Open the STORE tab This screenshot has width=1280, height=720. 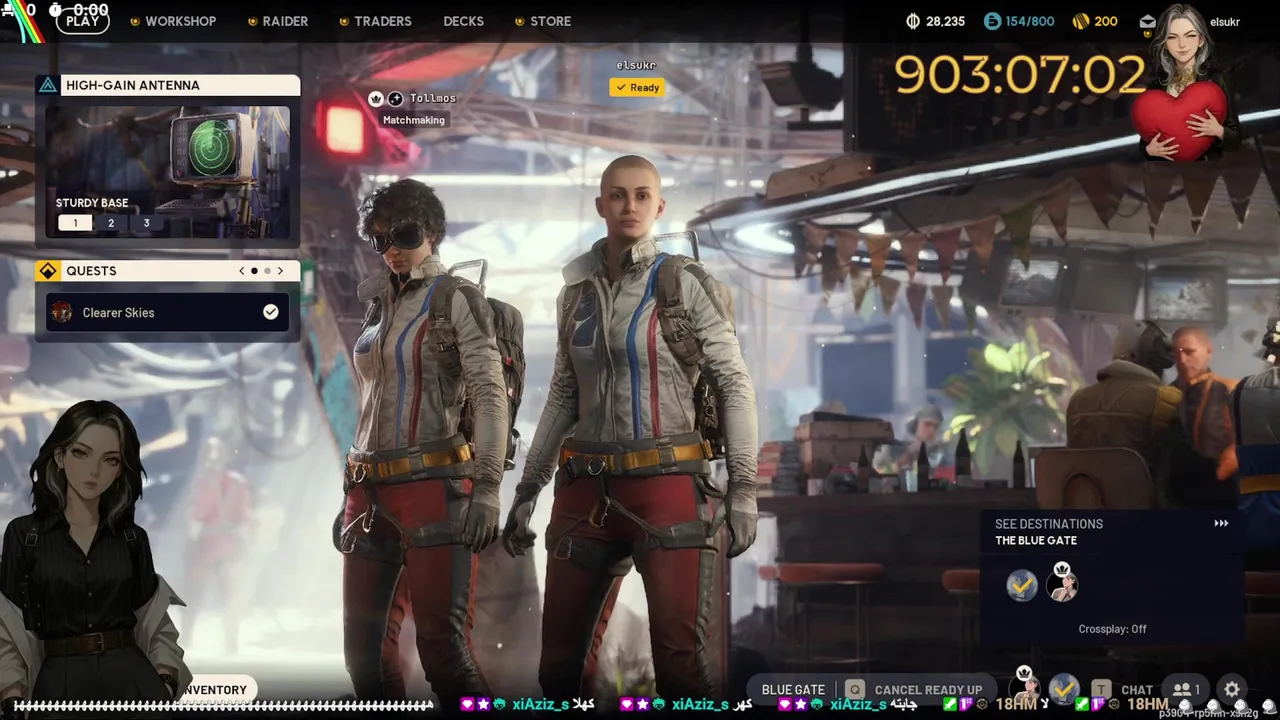[x=551, y=21]
